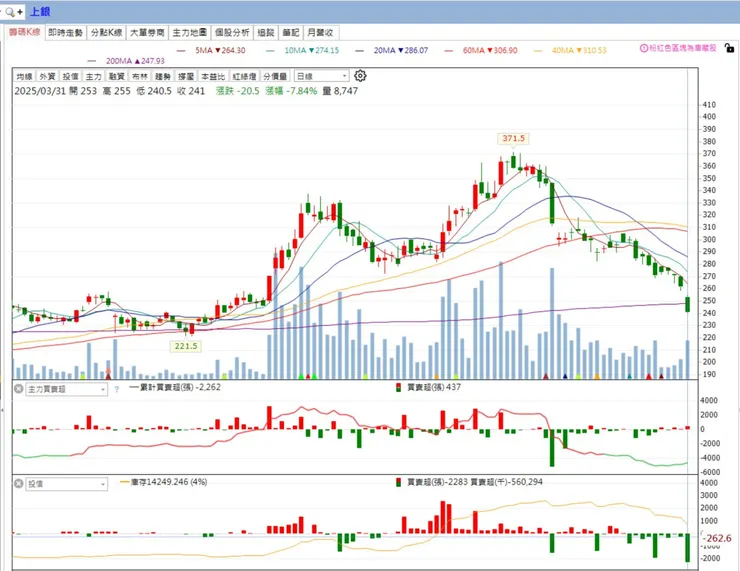
Task: Open the 筆記 notes tab
Action: pos(291,33)
